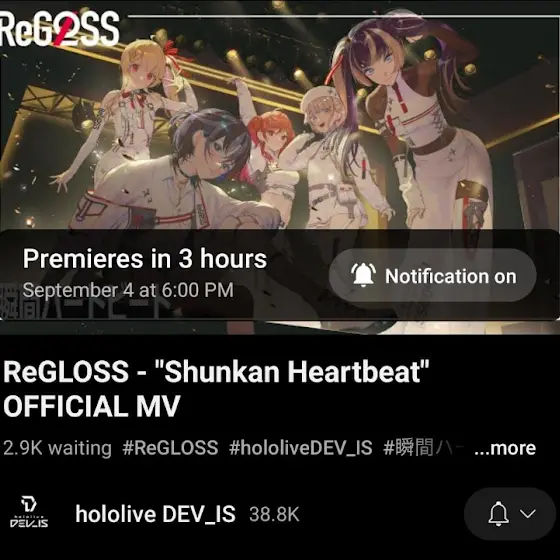Screen dimensions: 560x560
Task: Open the hololive DEV_IS channel name
Action: [155, 514]
